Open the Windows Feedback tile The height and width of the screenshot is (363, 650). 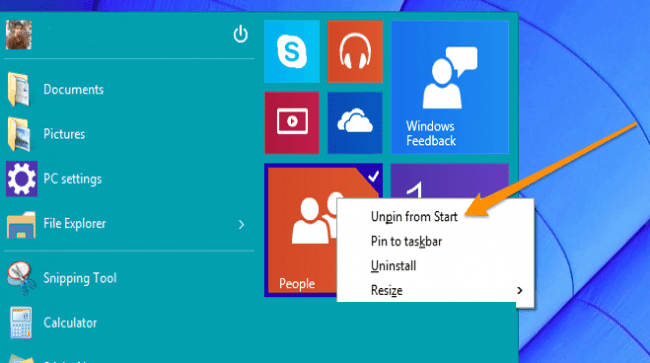coord(450,87)
